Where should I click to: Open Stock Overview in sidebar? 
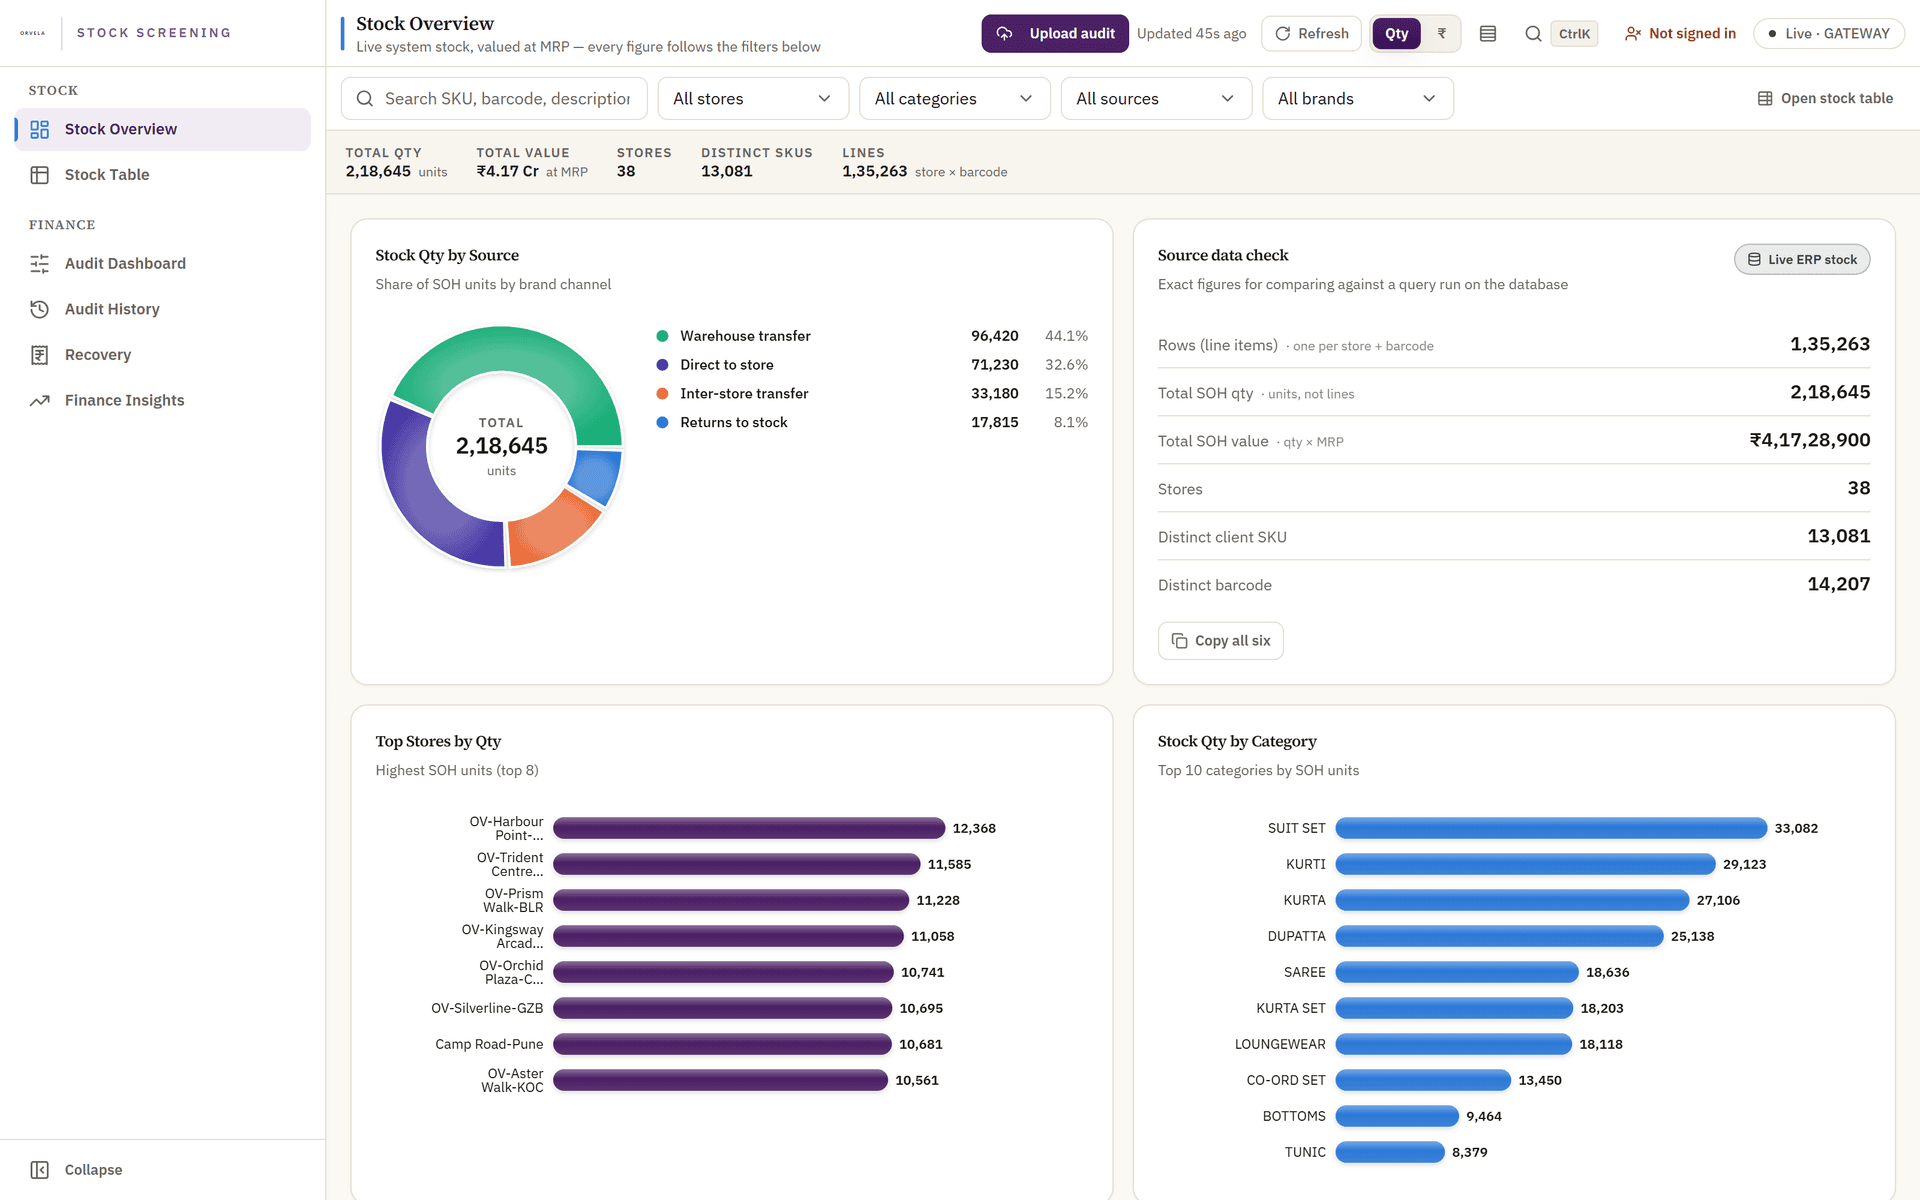(x=163, y=129)
